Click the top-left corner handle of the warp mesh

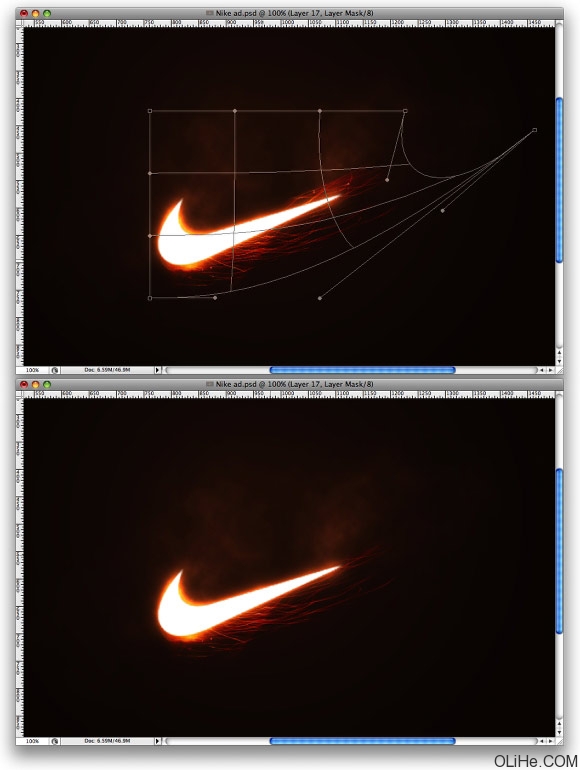[x=150, y=111]
